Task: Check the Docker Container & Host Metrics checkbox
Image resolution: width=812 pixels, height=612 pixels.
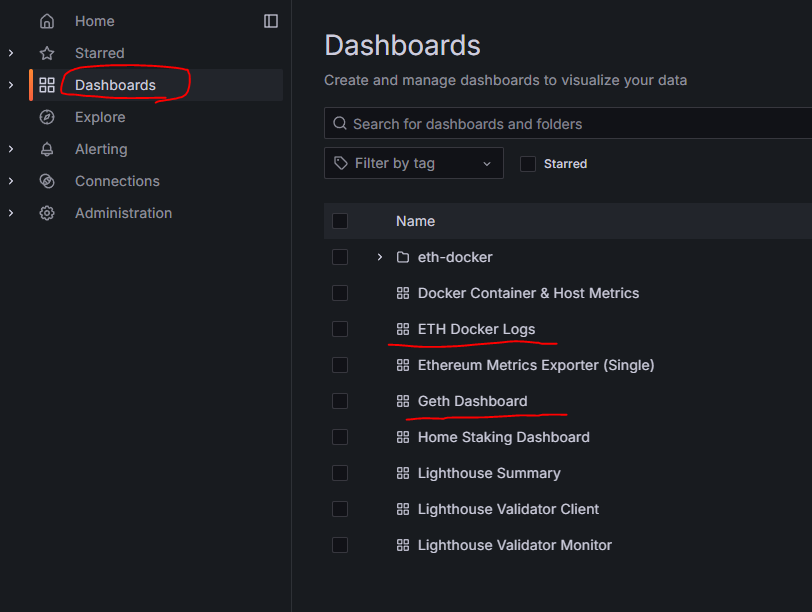Action: tap(340, 293)
